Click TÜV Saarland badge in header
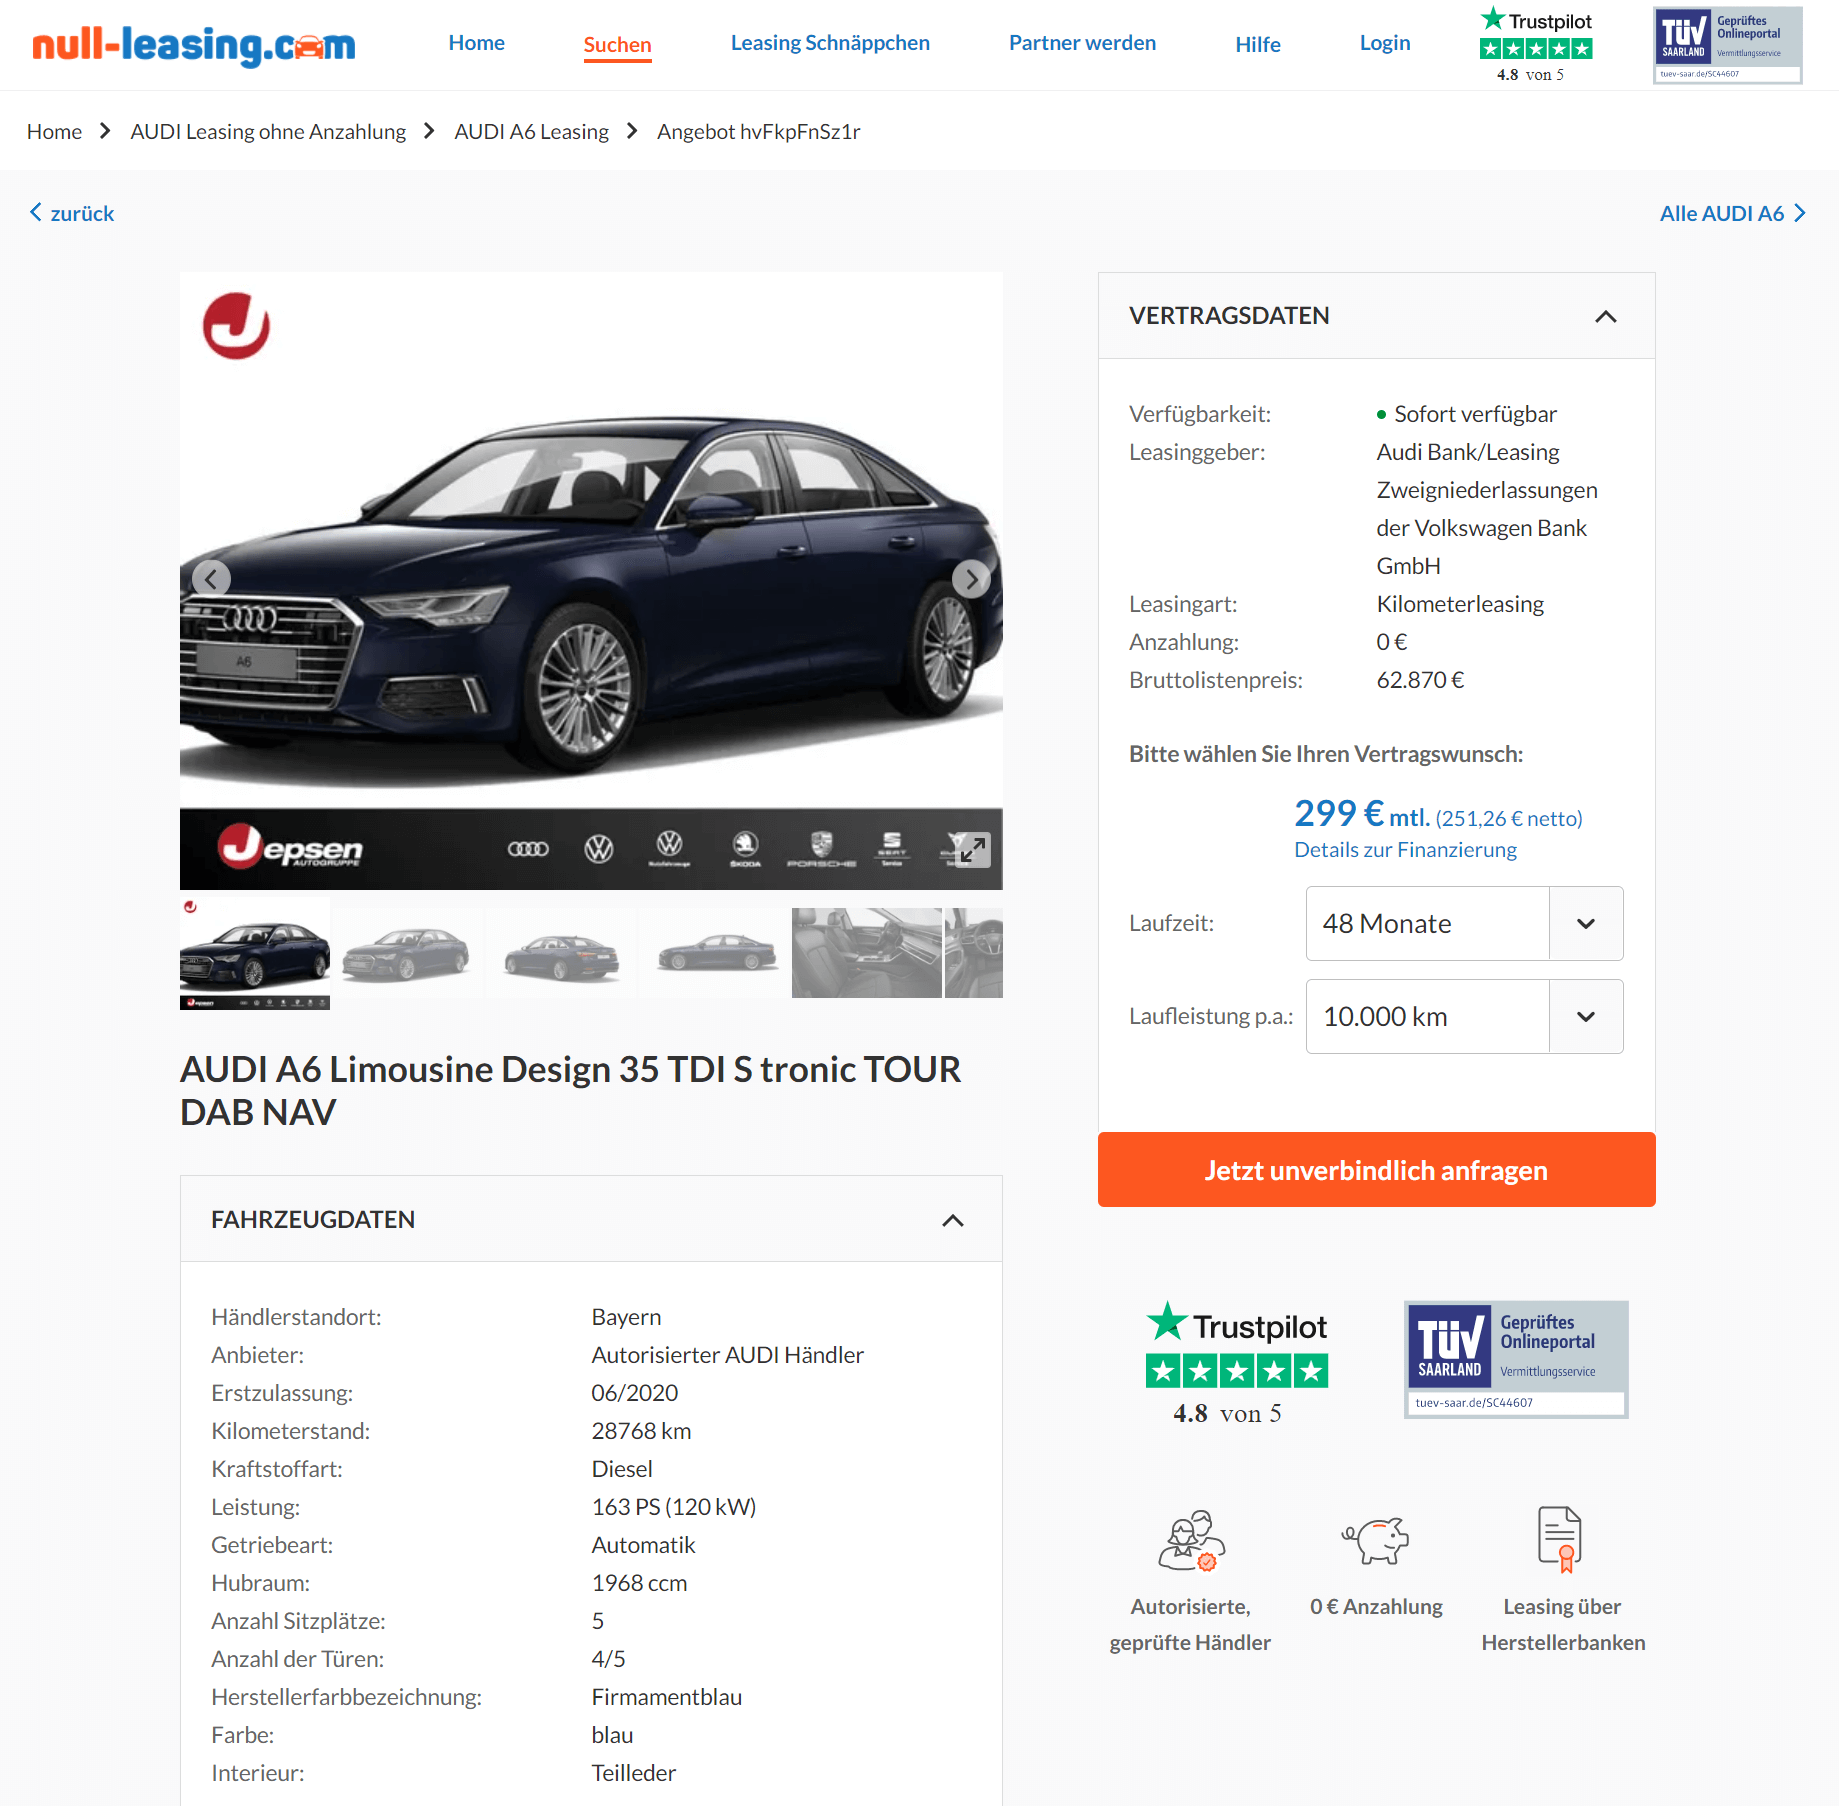 pos(1728,45)
